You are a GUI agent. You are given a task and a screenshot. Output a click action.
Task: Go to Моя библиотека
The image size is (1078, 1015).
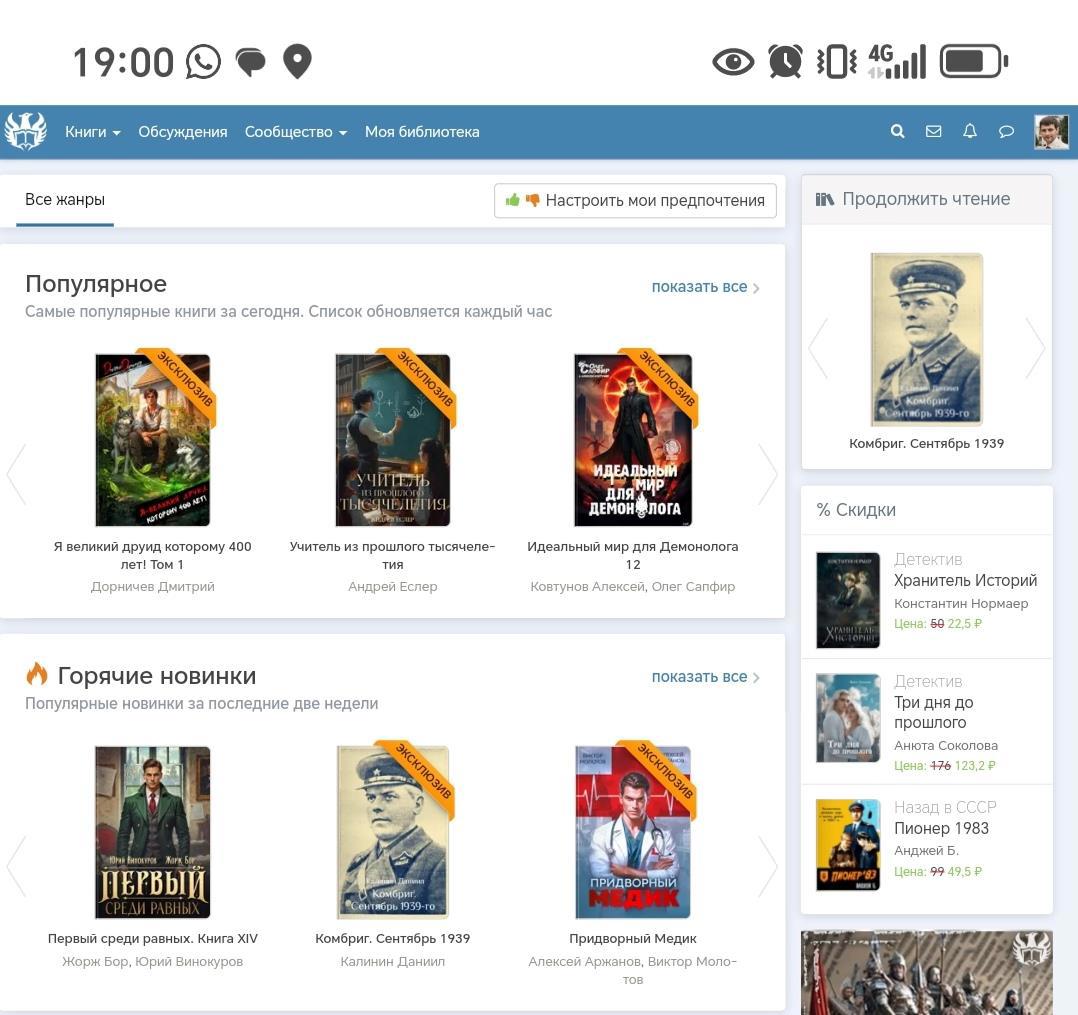click(x=422, y=132)
